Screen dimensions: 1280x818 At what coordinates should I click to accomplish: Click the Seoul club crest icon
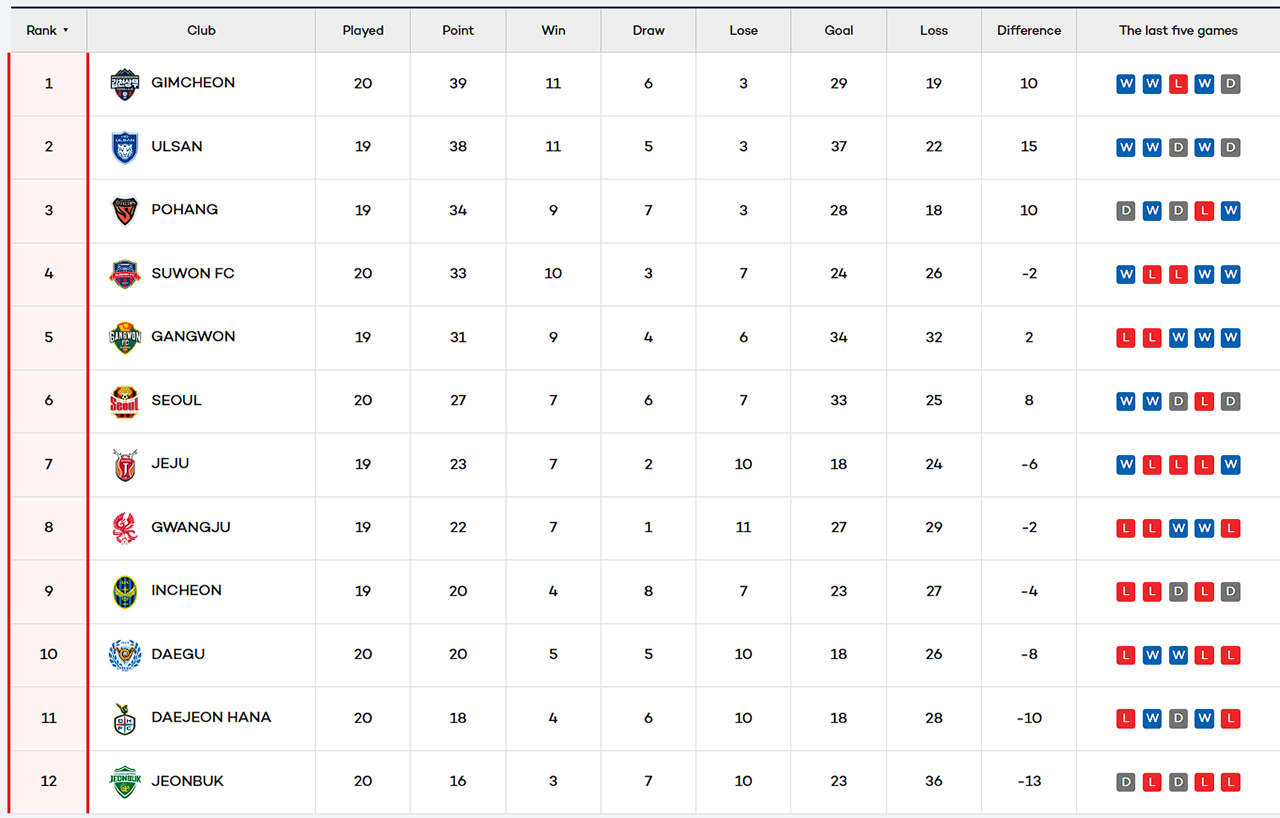click(x=125, y=401)
